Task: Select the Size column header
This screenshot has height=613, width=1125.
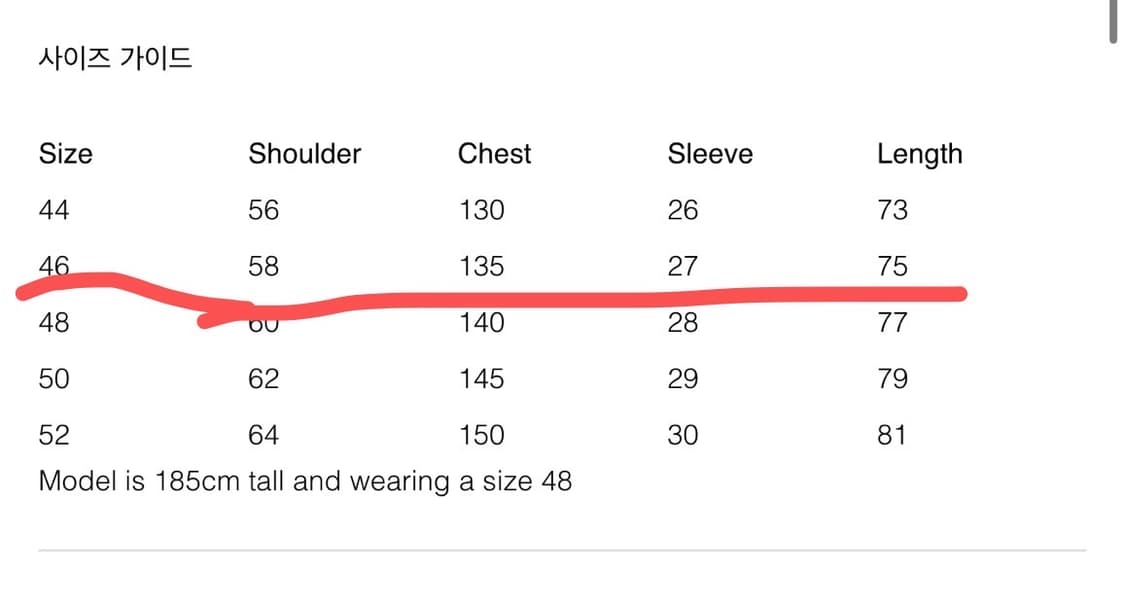Action: click(x=65, y=154)
